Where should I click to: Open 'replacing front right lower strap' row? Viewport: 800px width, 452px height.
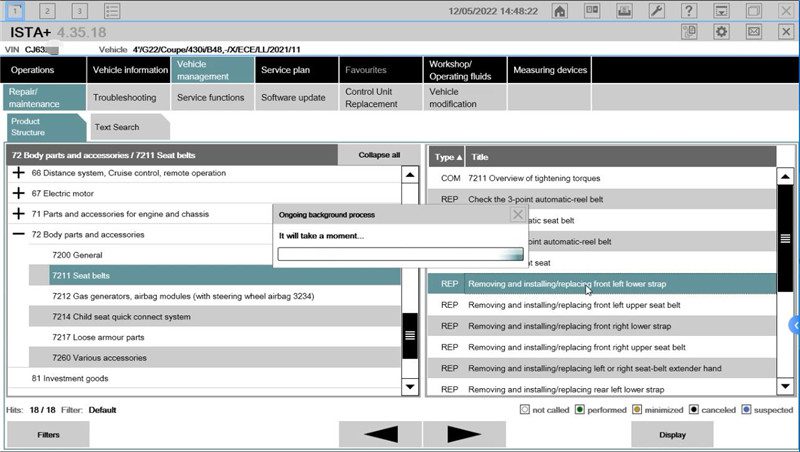(x=602, y=325)
